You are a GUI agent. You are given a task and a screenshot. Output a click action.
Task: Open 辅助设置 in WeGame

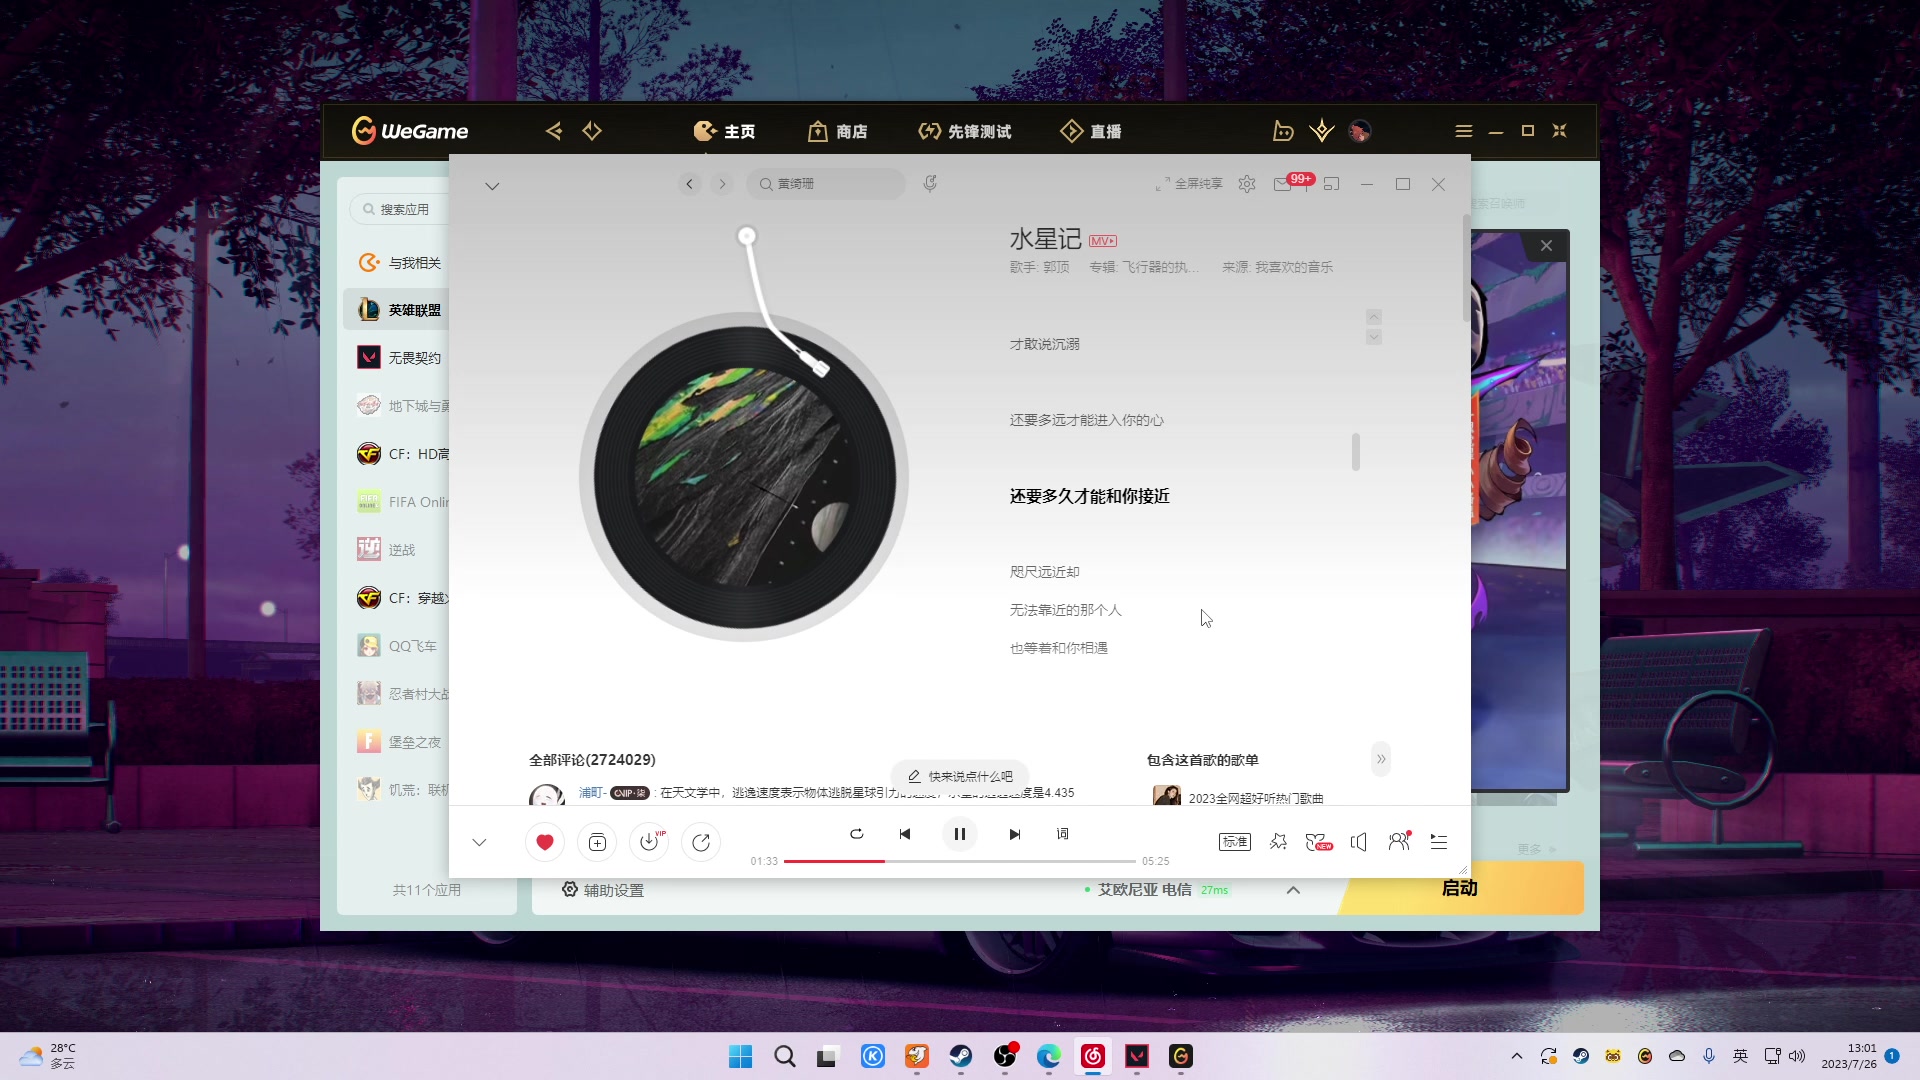click(x=603, y=890)
